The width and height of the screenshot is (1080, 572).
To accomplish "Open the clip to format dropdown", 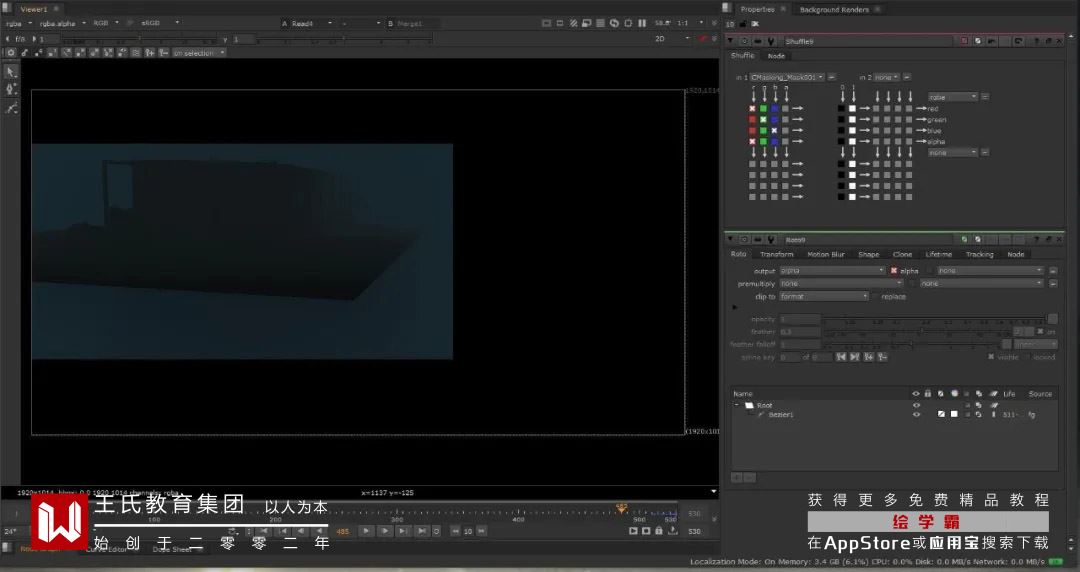I will point(824,296).
